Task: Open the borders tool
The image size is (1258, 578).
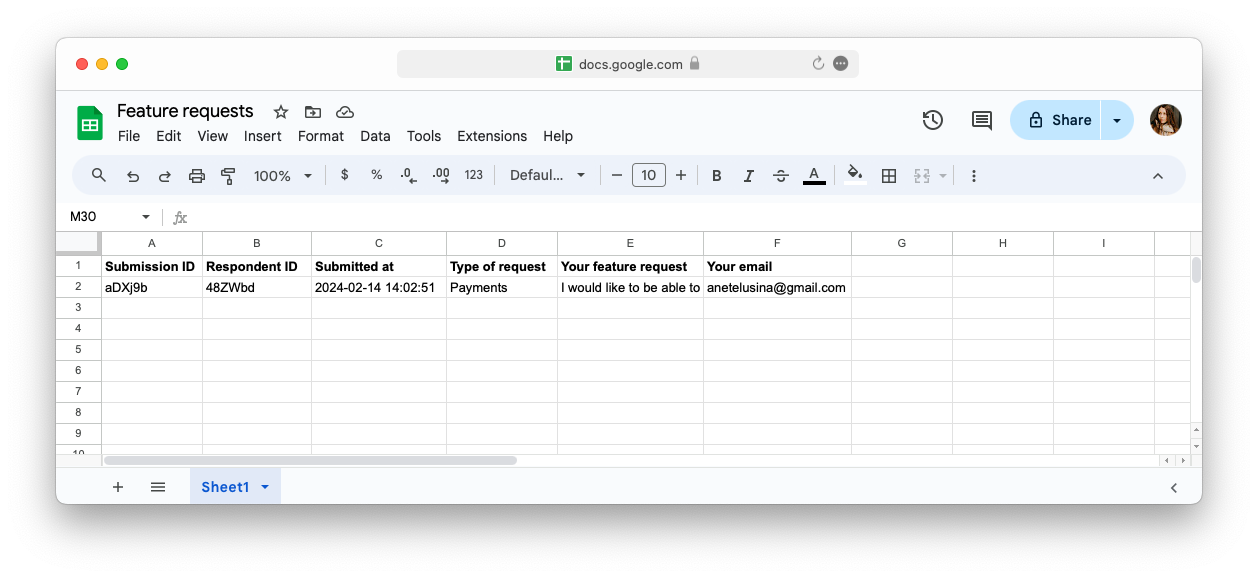Action: [889, 176]
